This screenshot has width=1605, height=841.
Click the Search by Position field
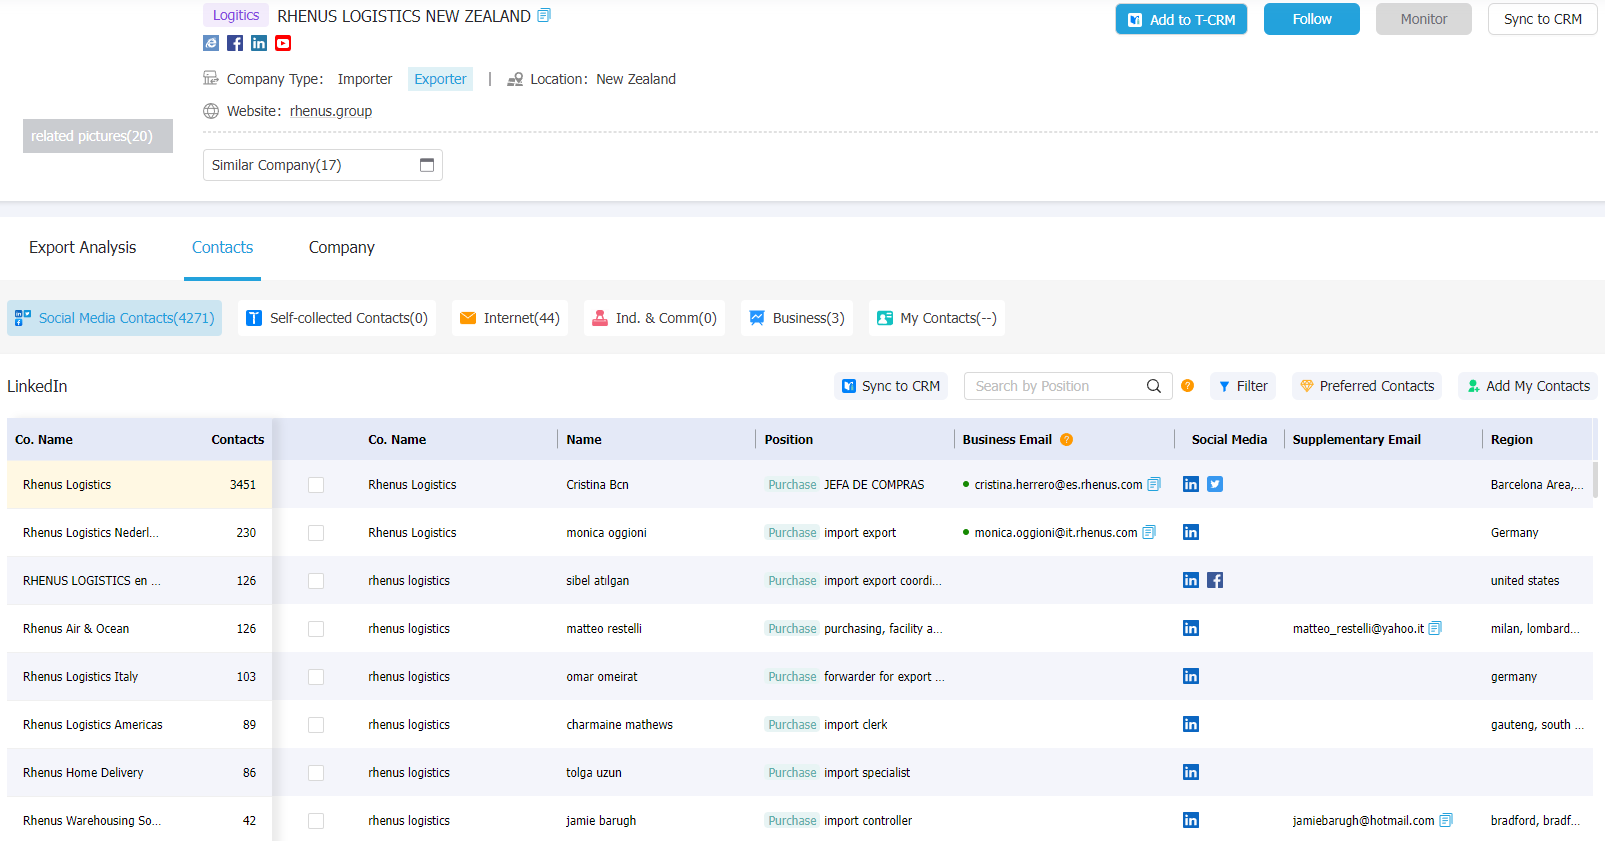1055,386
